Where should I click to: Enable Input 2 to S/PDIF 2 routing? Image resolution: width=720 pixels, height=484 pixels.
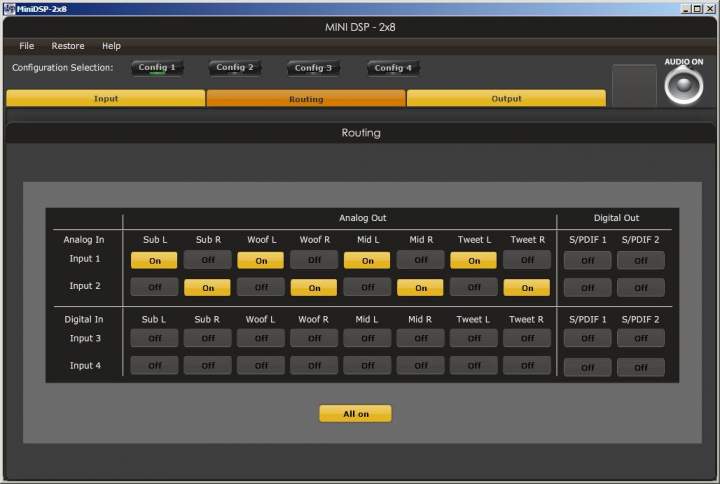click(x=641, y=287)
